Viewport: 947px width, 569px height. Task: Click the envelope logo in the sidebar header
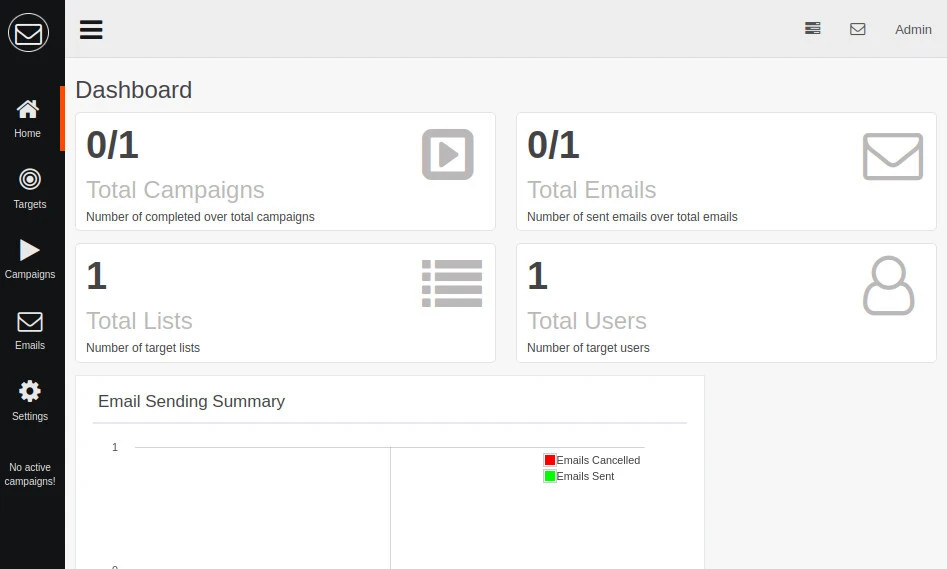point(29,33)
